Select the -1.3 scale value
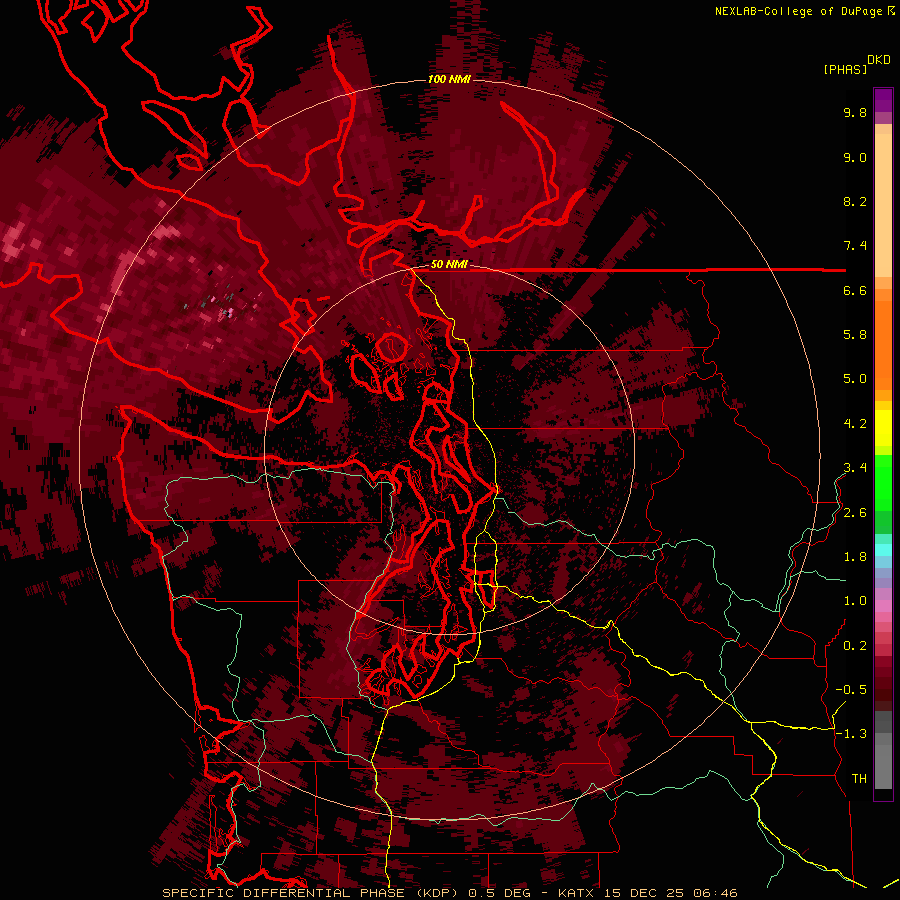Viewport: 900px width, 900px height. coord(851,734)
